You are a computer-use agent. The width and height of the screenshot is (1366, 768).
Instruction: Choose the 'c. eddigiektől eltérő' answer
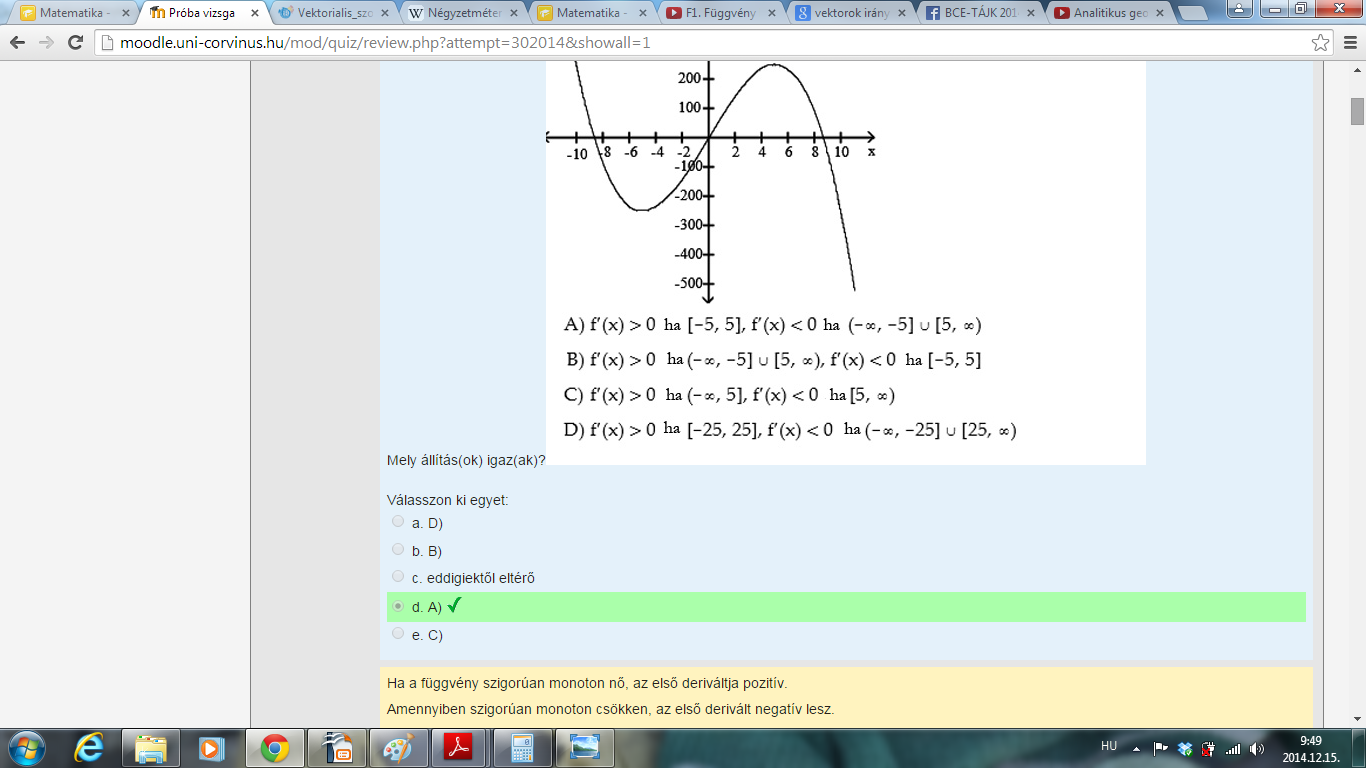(x=398, y=576)
